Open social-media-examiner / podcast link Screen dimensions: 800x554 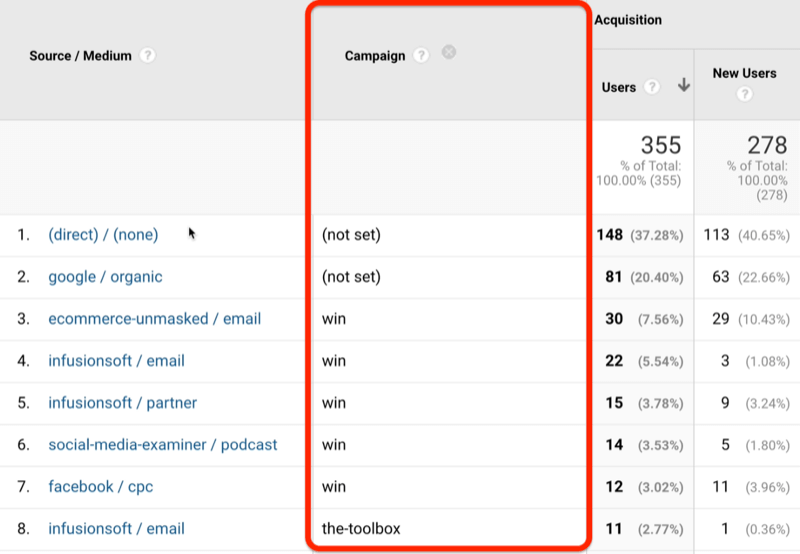pyautogui.click(x=163, y=445)
